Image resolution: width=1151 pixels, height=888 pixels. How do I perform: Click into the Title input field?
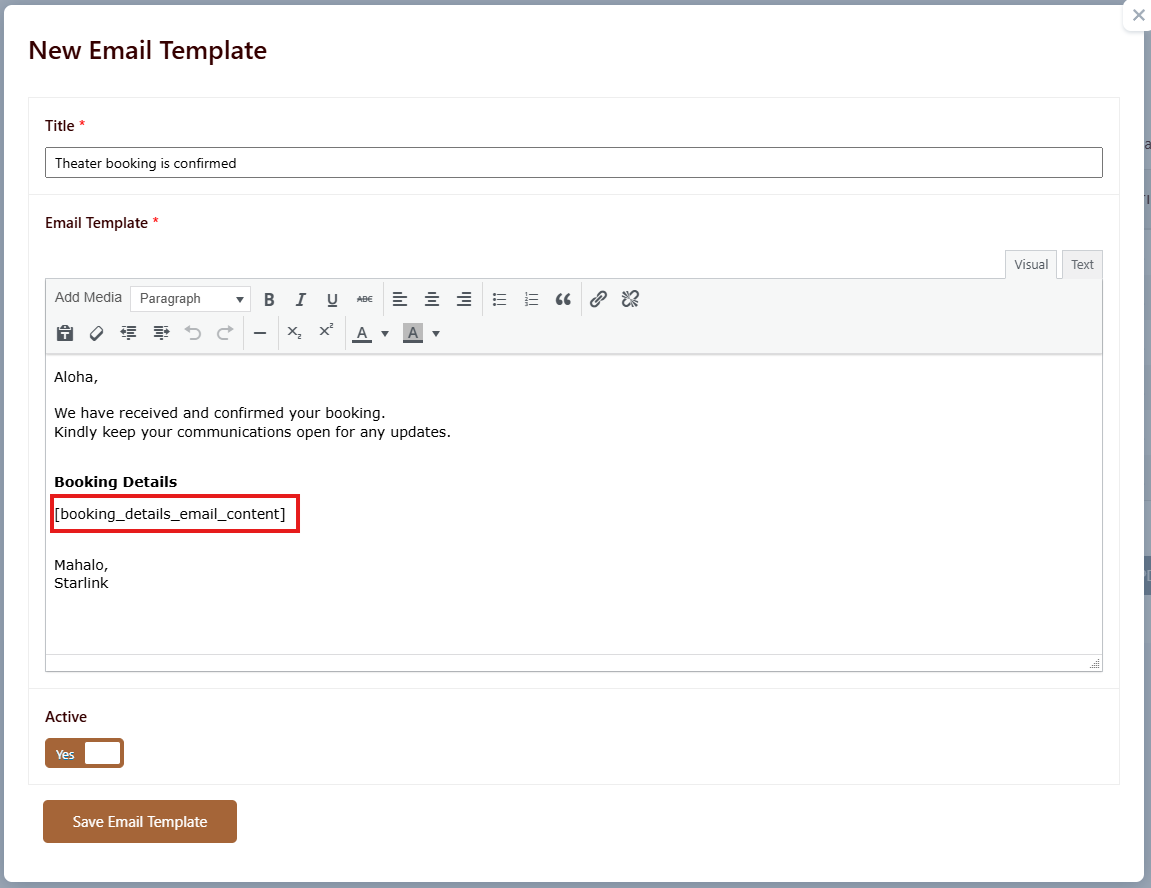(x=573, y=163)
